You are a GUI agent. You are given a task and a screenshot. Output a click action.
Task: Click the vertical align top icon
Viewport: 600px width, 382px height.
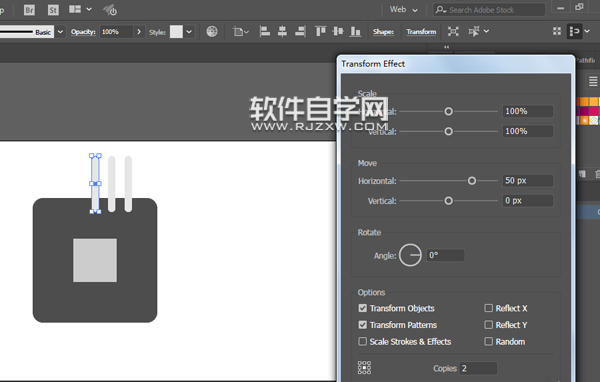point(320,31)
